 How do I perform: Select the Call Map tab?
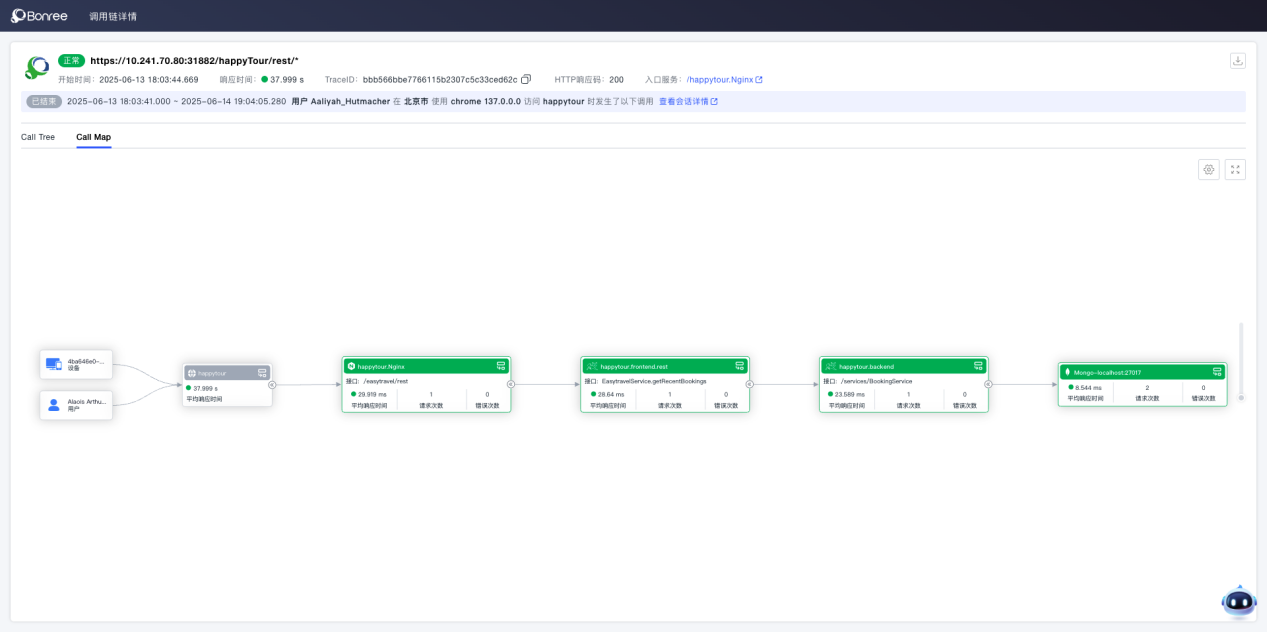[x=93, y=137]
